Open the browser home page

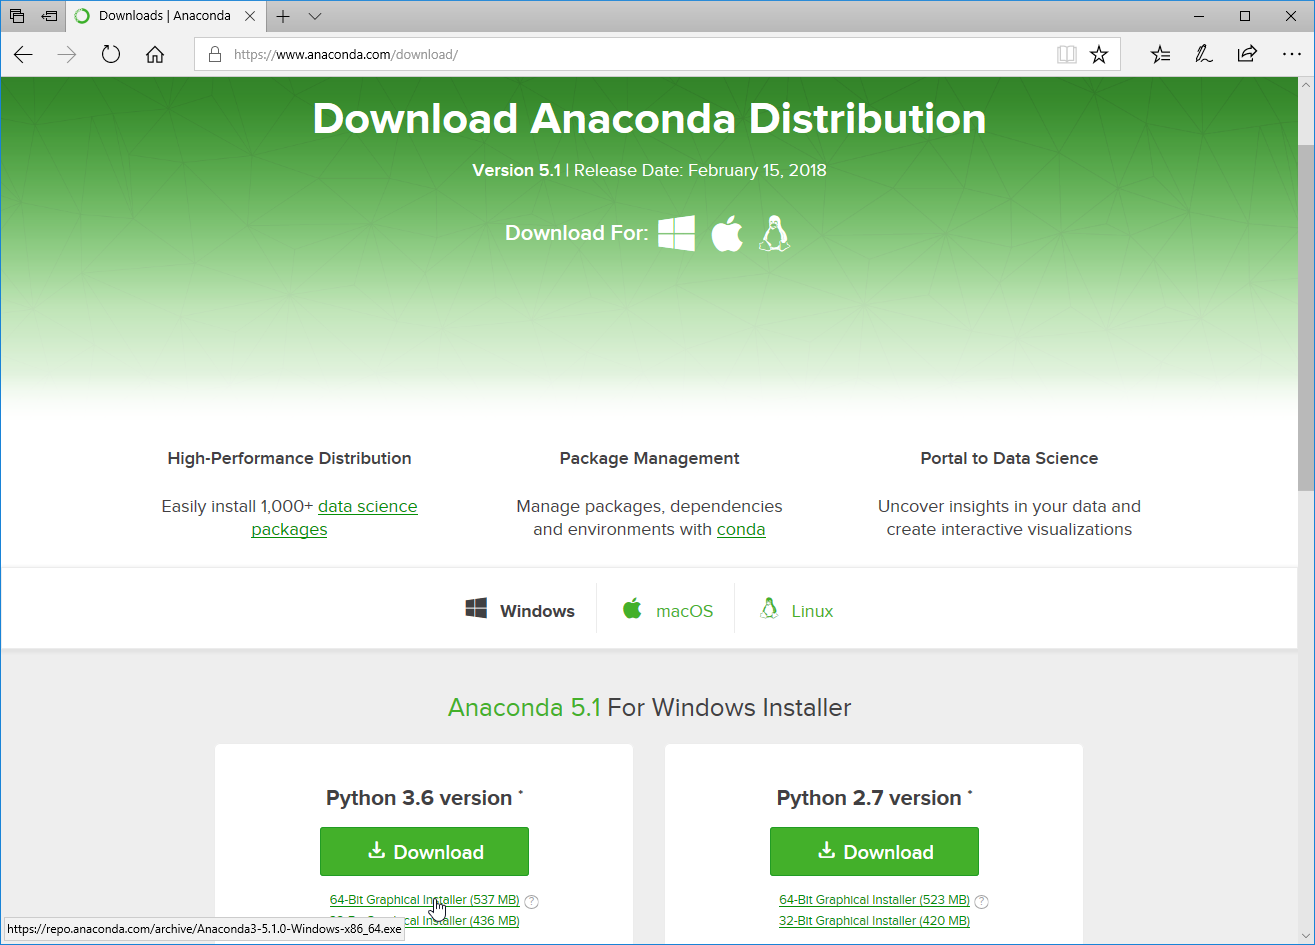[x=155, y=54]
